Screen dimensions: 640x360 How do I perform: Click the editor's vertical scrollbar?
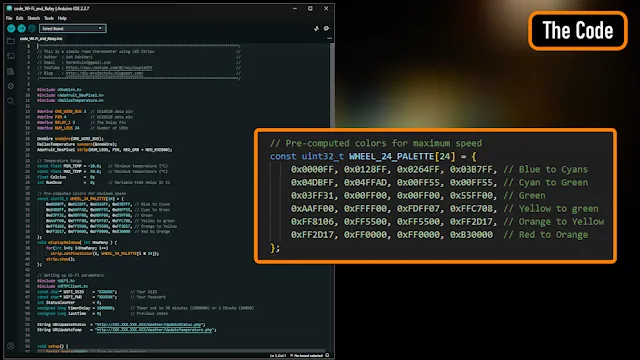(x=332, y=196)
